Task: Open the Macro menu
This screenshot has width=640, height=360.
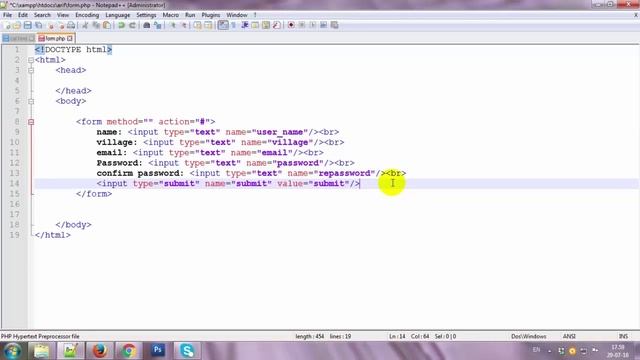Action: pyautogui.click(x=171, y=15)
